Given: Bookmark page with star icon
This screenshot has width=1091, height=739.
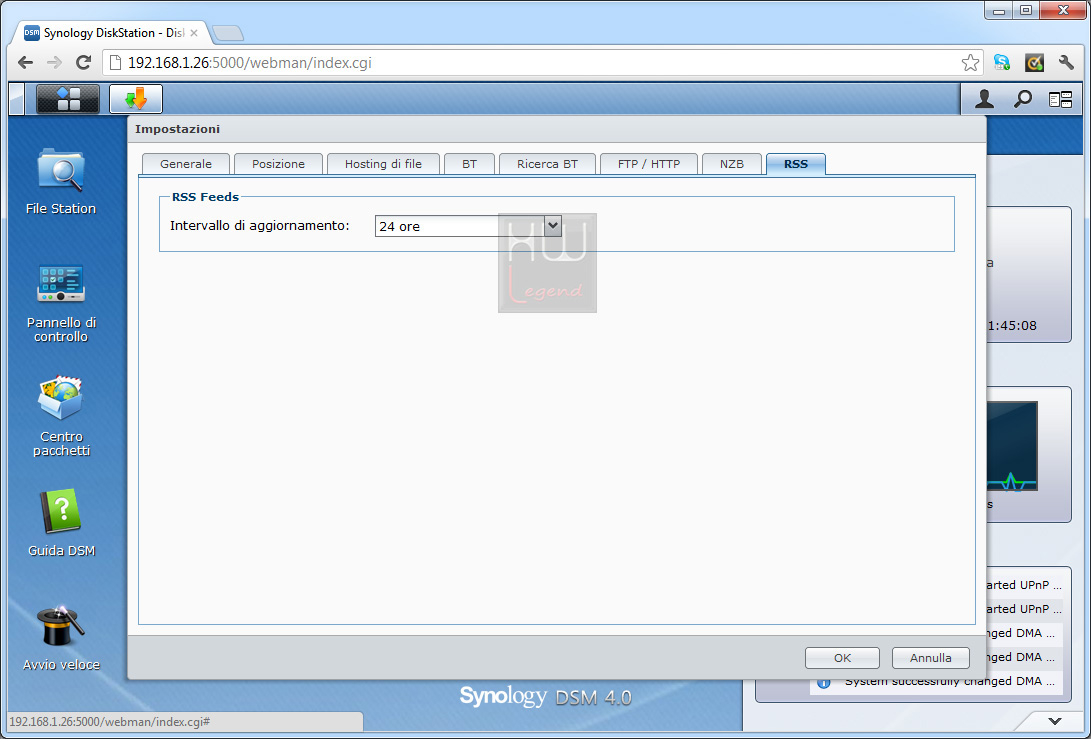Looking at the screenshot, I should 970,63.
